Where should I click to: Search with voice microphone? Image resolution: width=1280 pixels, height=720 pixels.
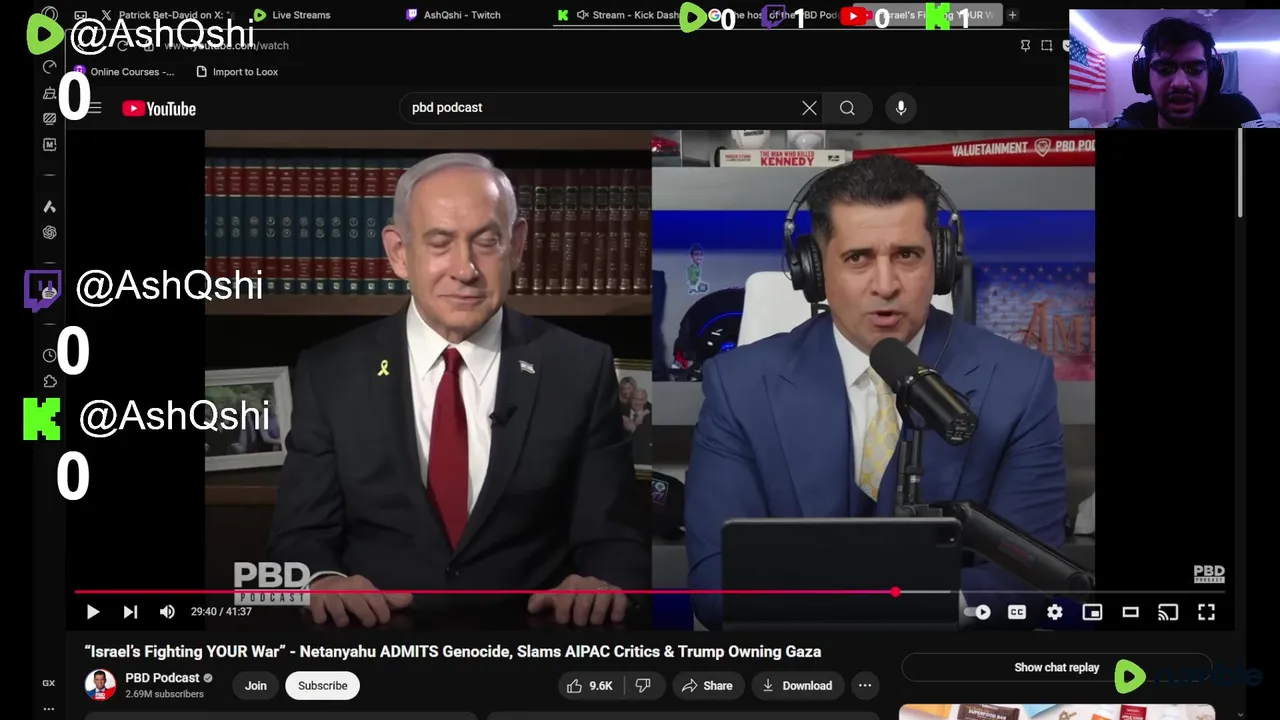(901, 108)
